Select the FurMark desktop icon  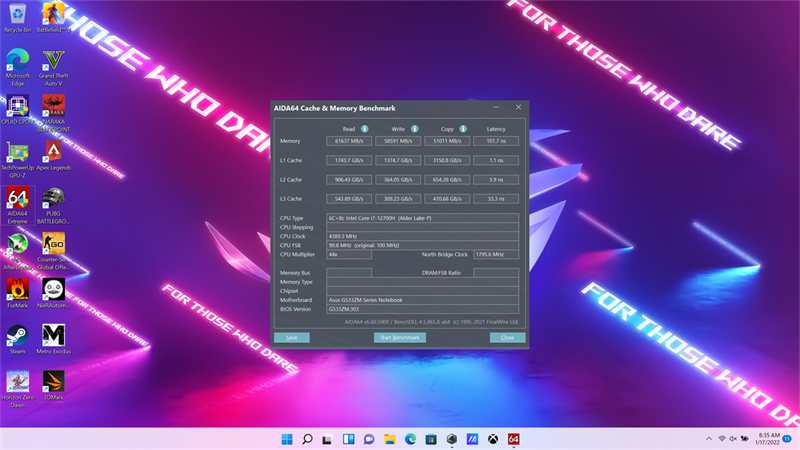[x=17, y=289]
